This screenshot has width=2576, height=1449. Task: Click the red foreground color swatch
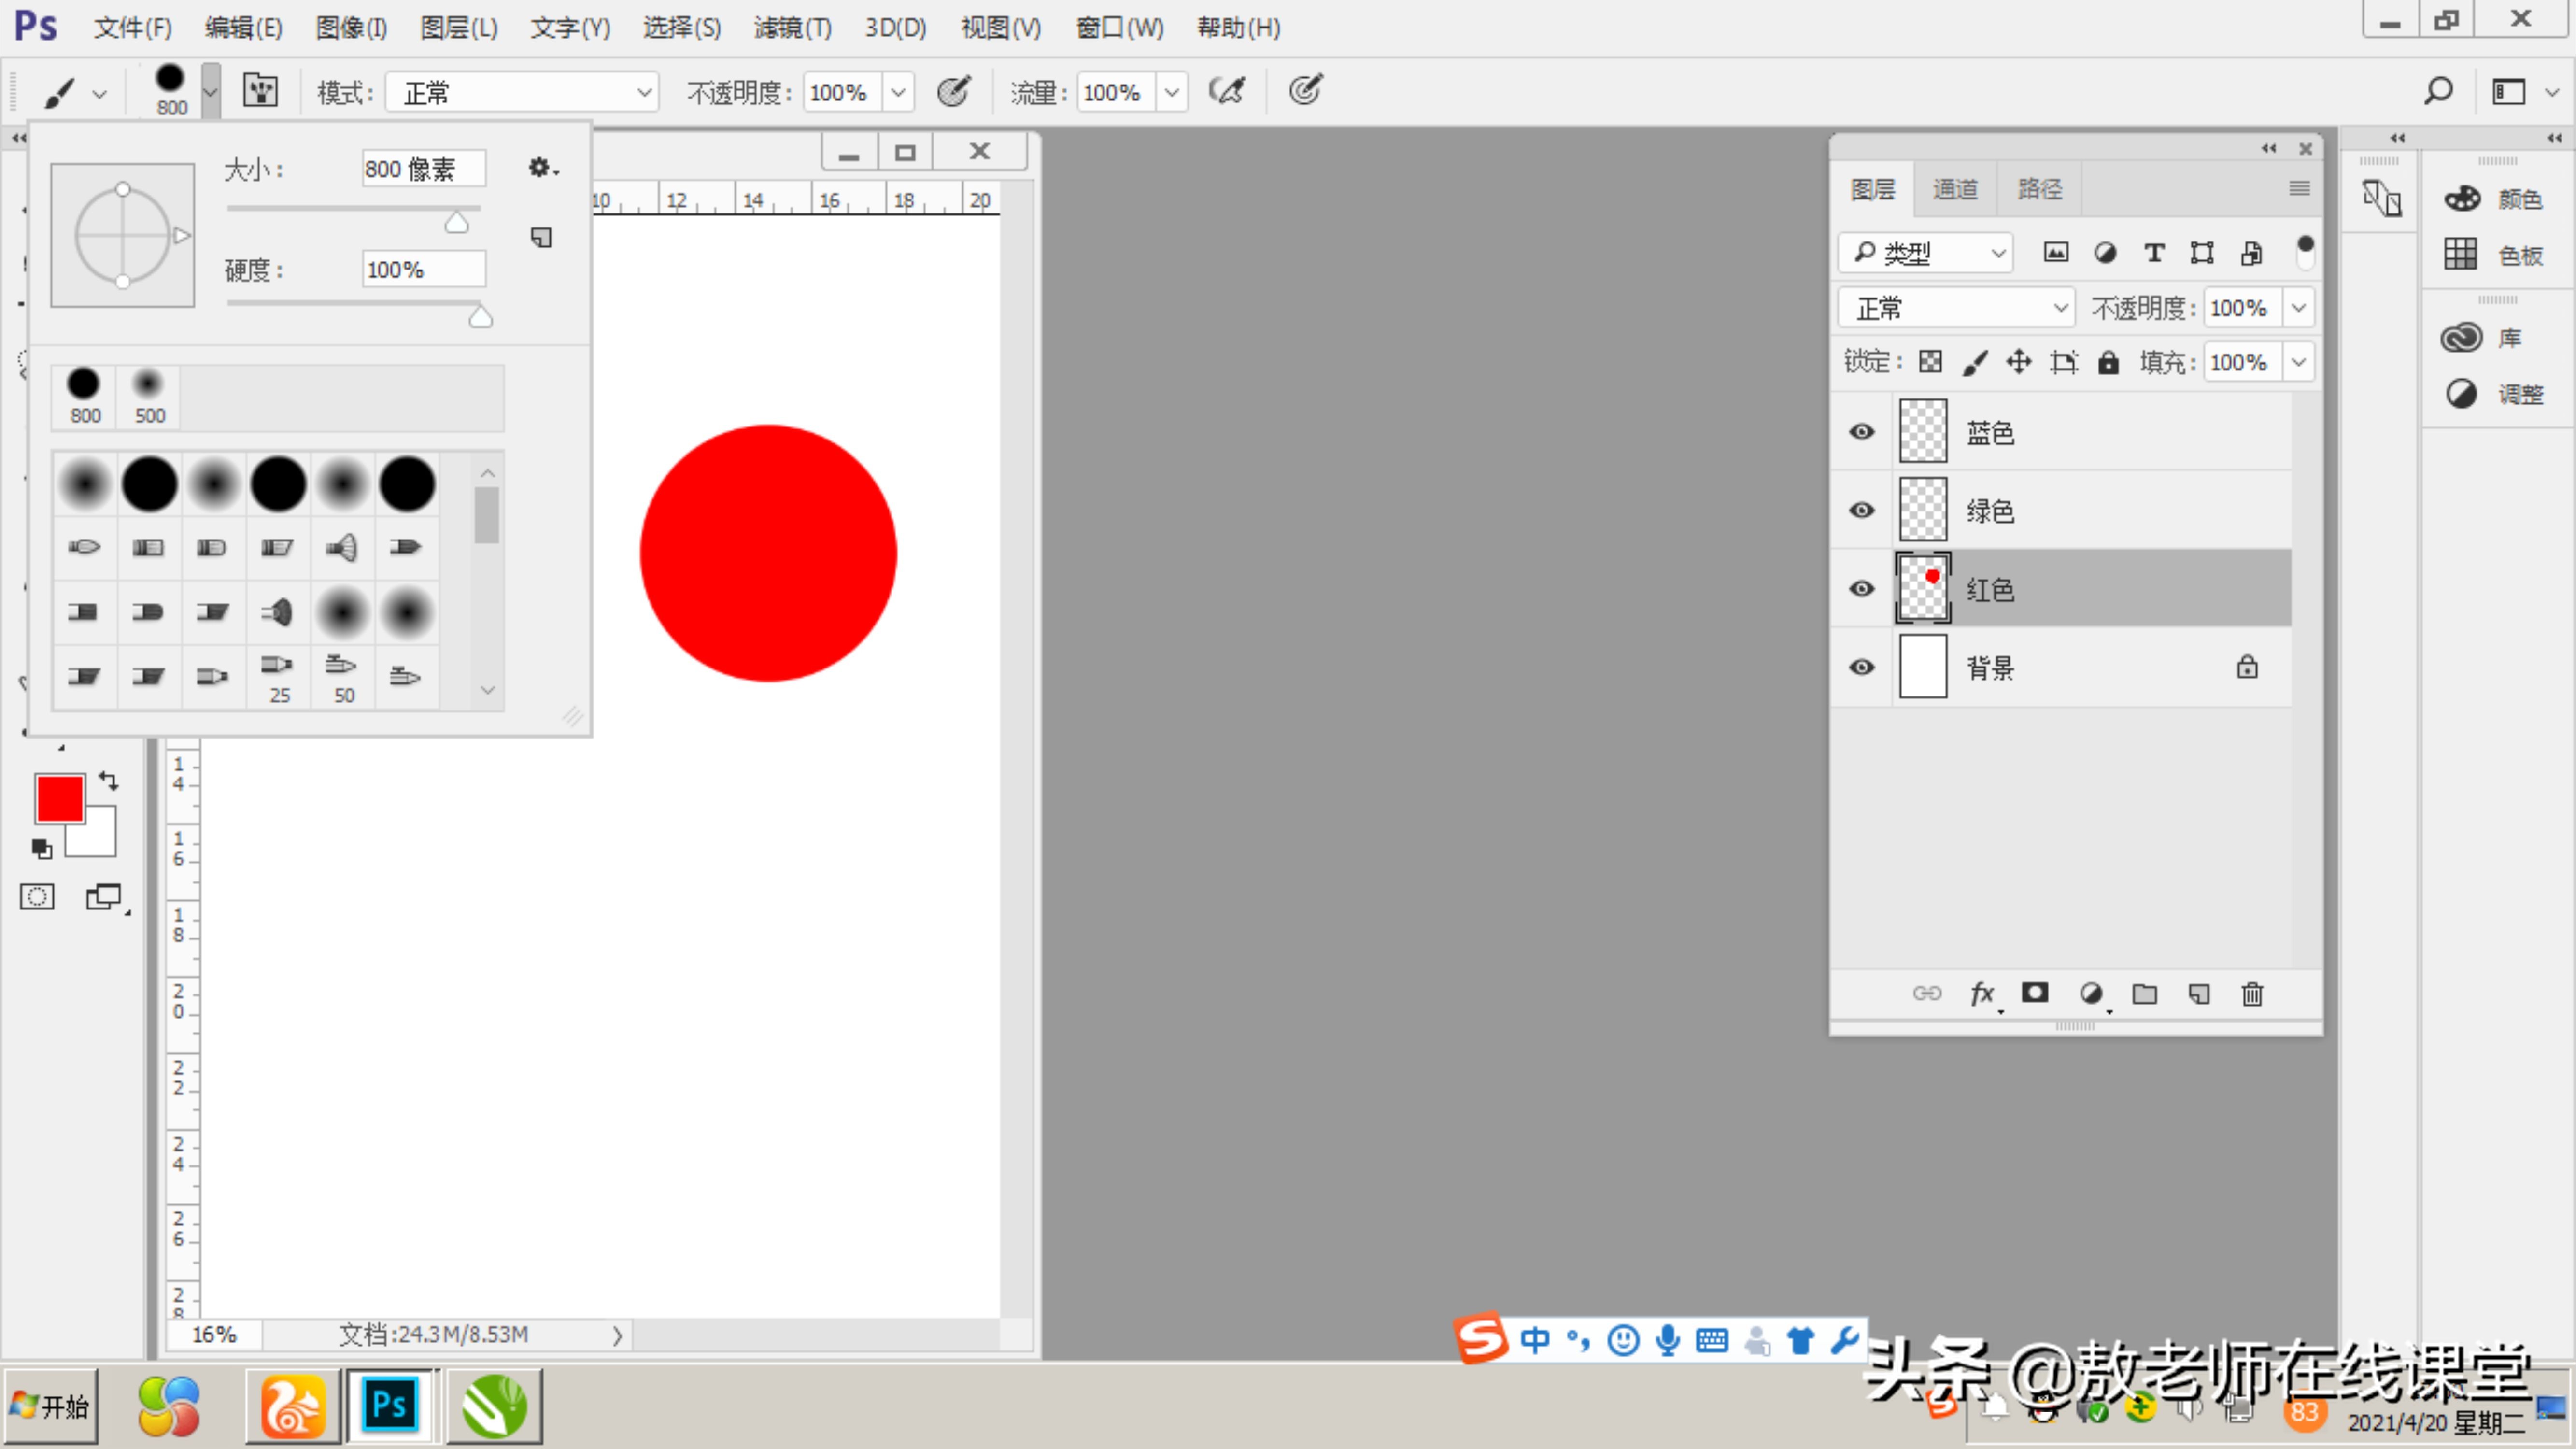pos(59,799)
